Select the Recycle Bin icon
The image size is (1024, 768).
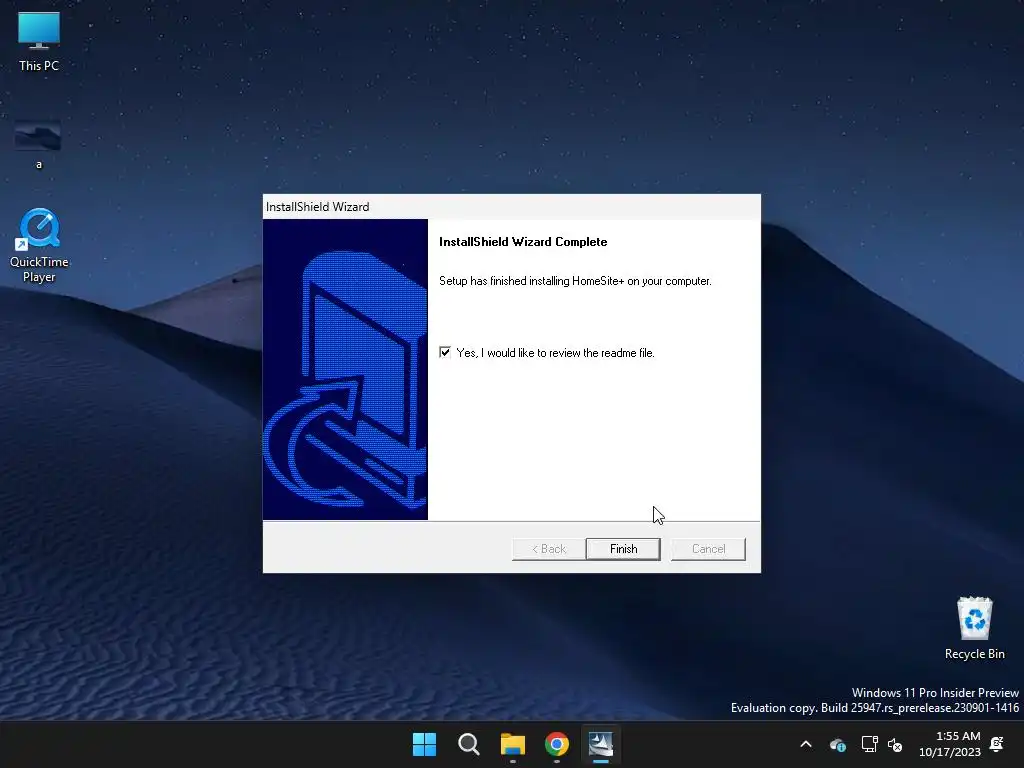tap(974, 628)
